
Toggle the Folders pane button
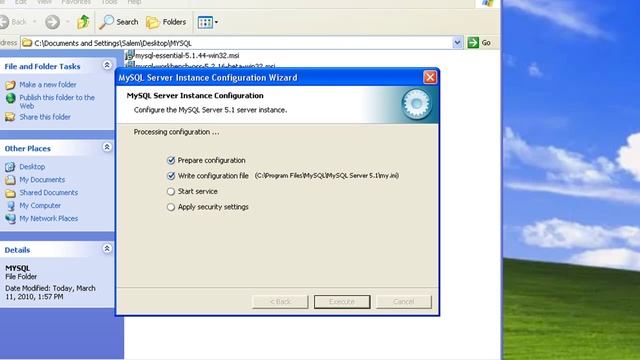tap(166, 22)
